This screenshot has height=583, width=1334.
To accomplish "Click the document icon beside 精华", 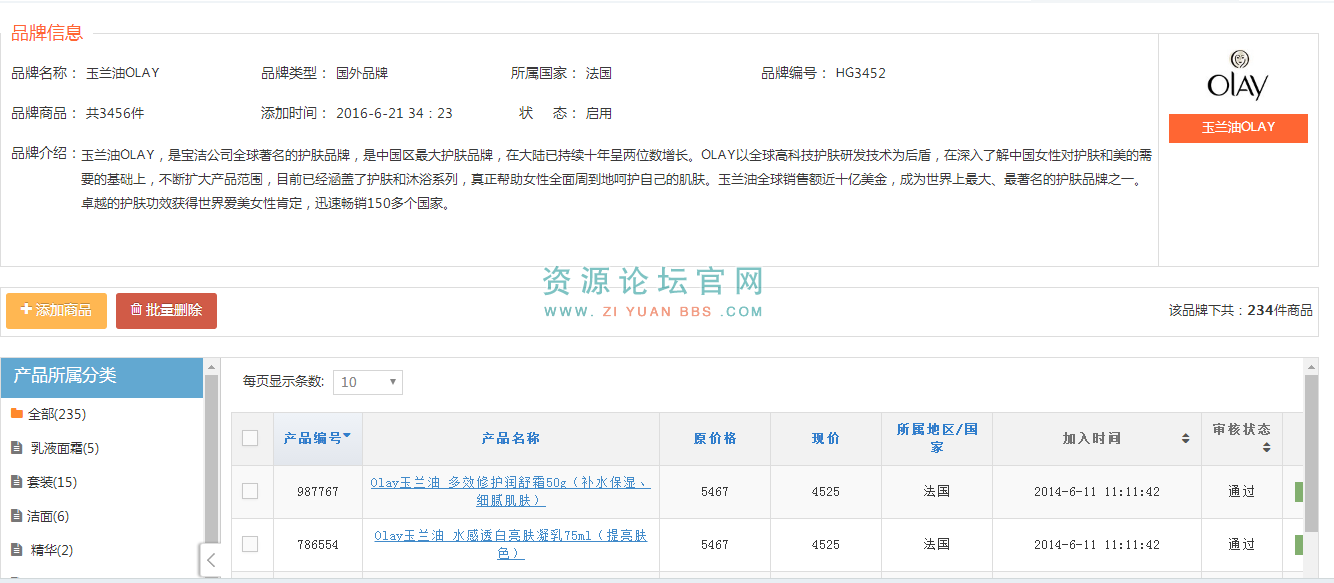I will tap(16, 549).
